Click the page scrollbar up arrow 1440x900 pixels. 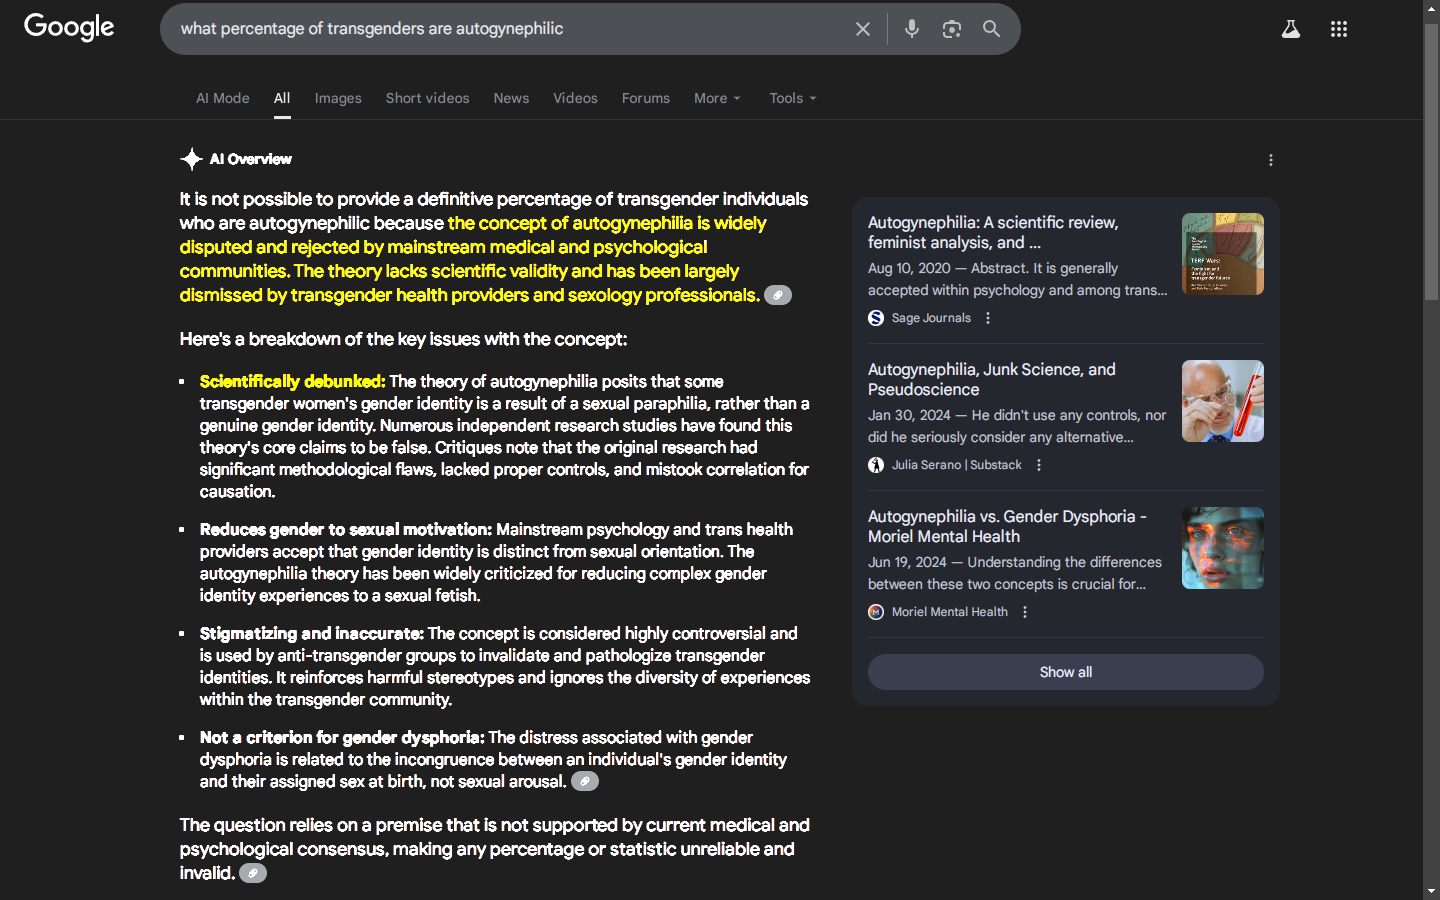[x=1431, y=8]
